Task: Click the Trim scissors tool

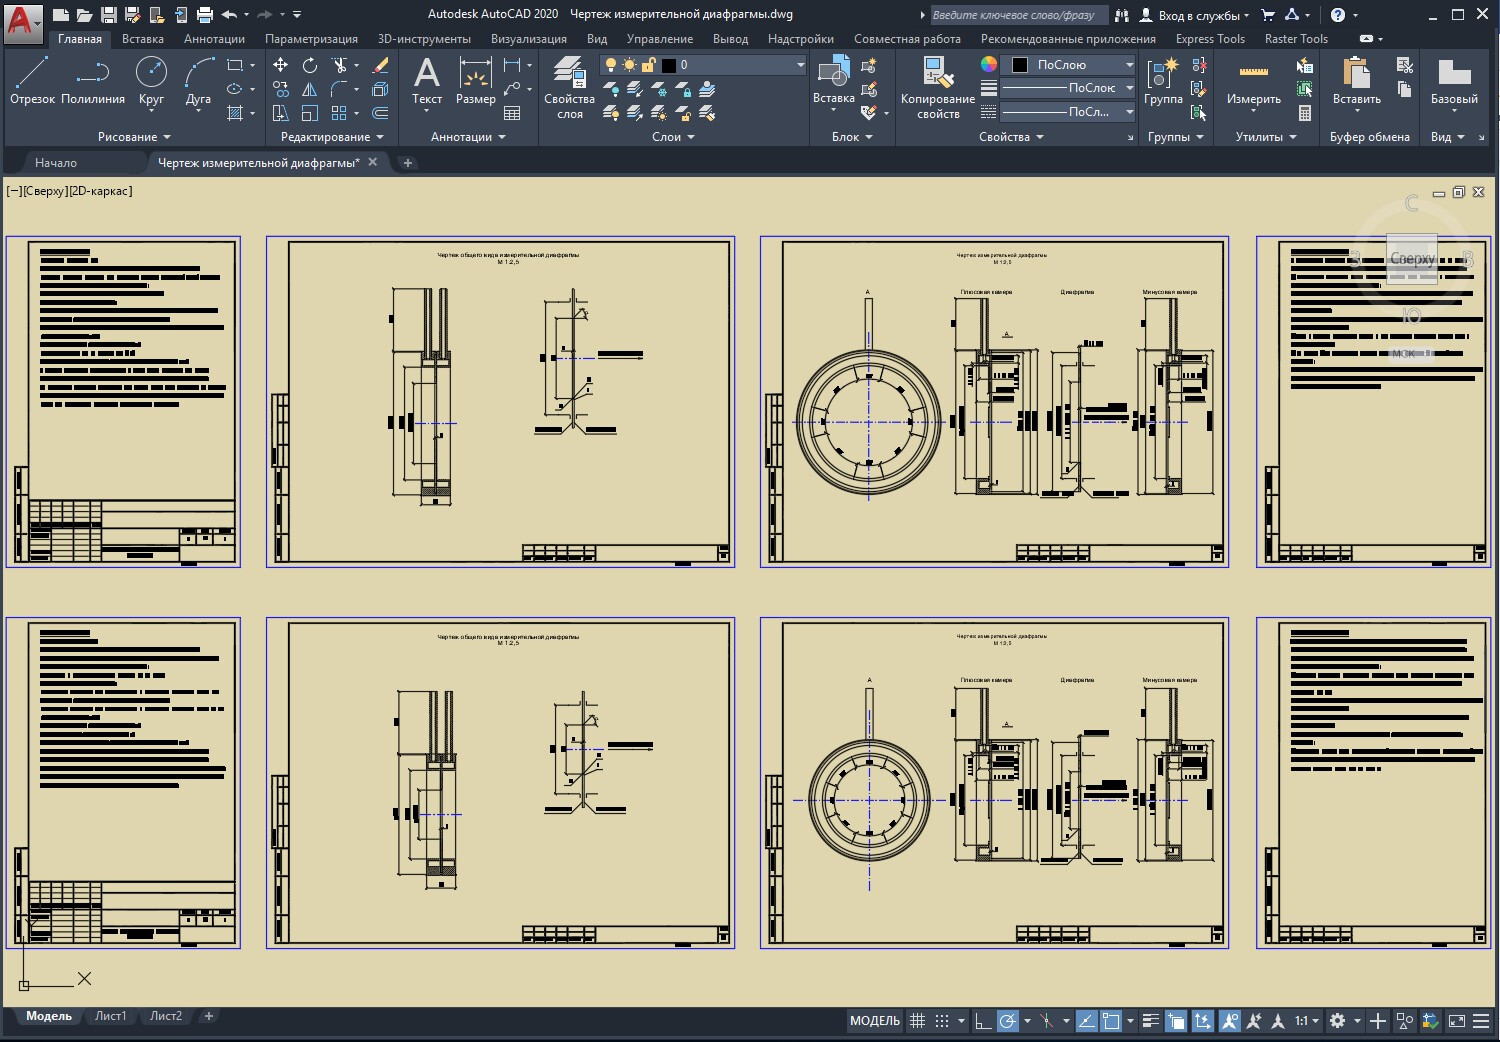Action: click(x=340, y=65)
